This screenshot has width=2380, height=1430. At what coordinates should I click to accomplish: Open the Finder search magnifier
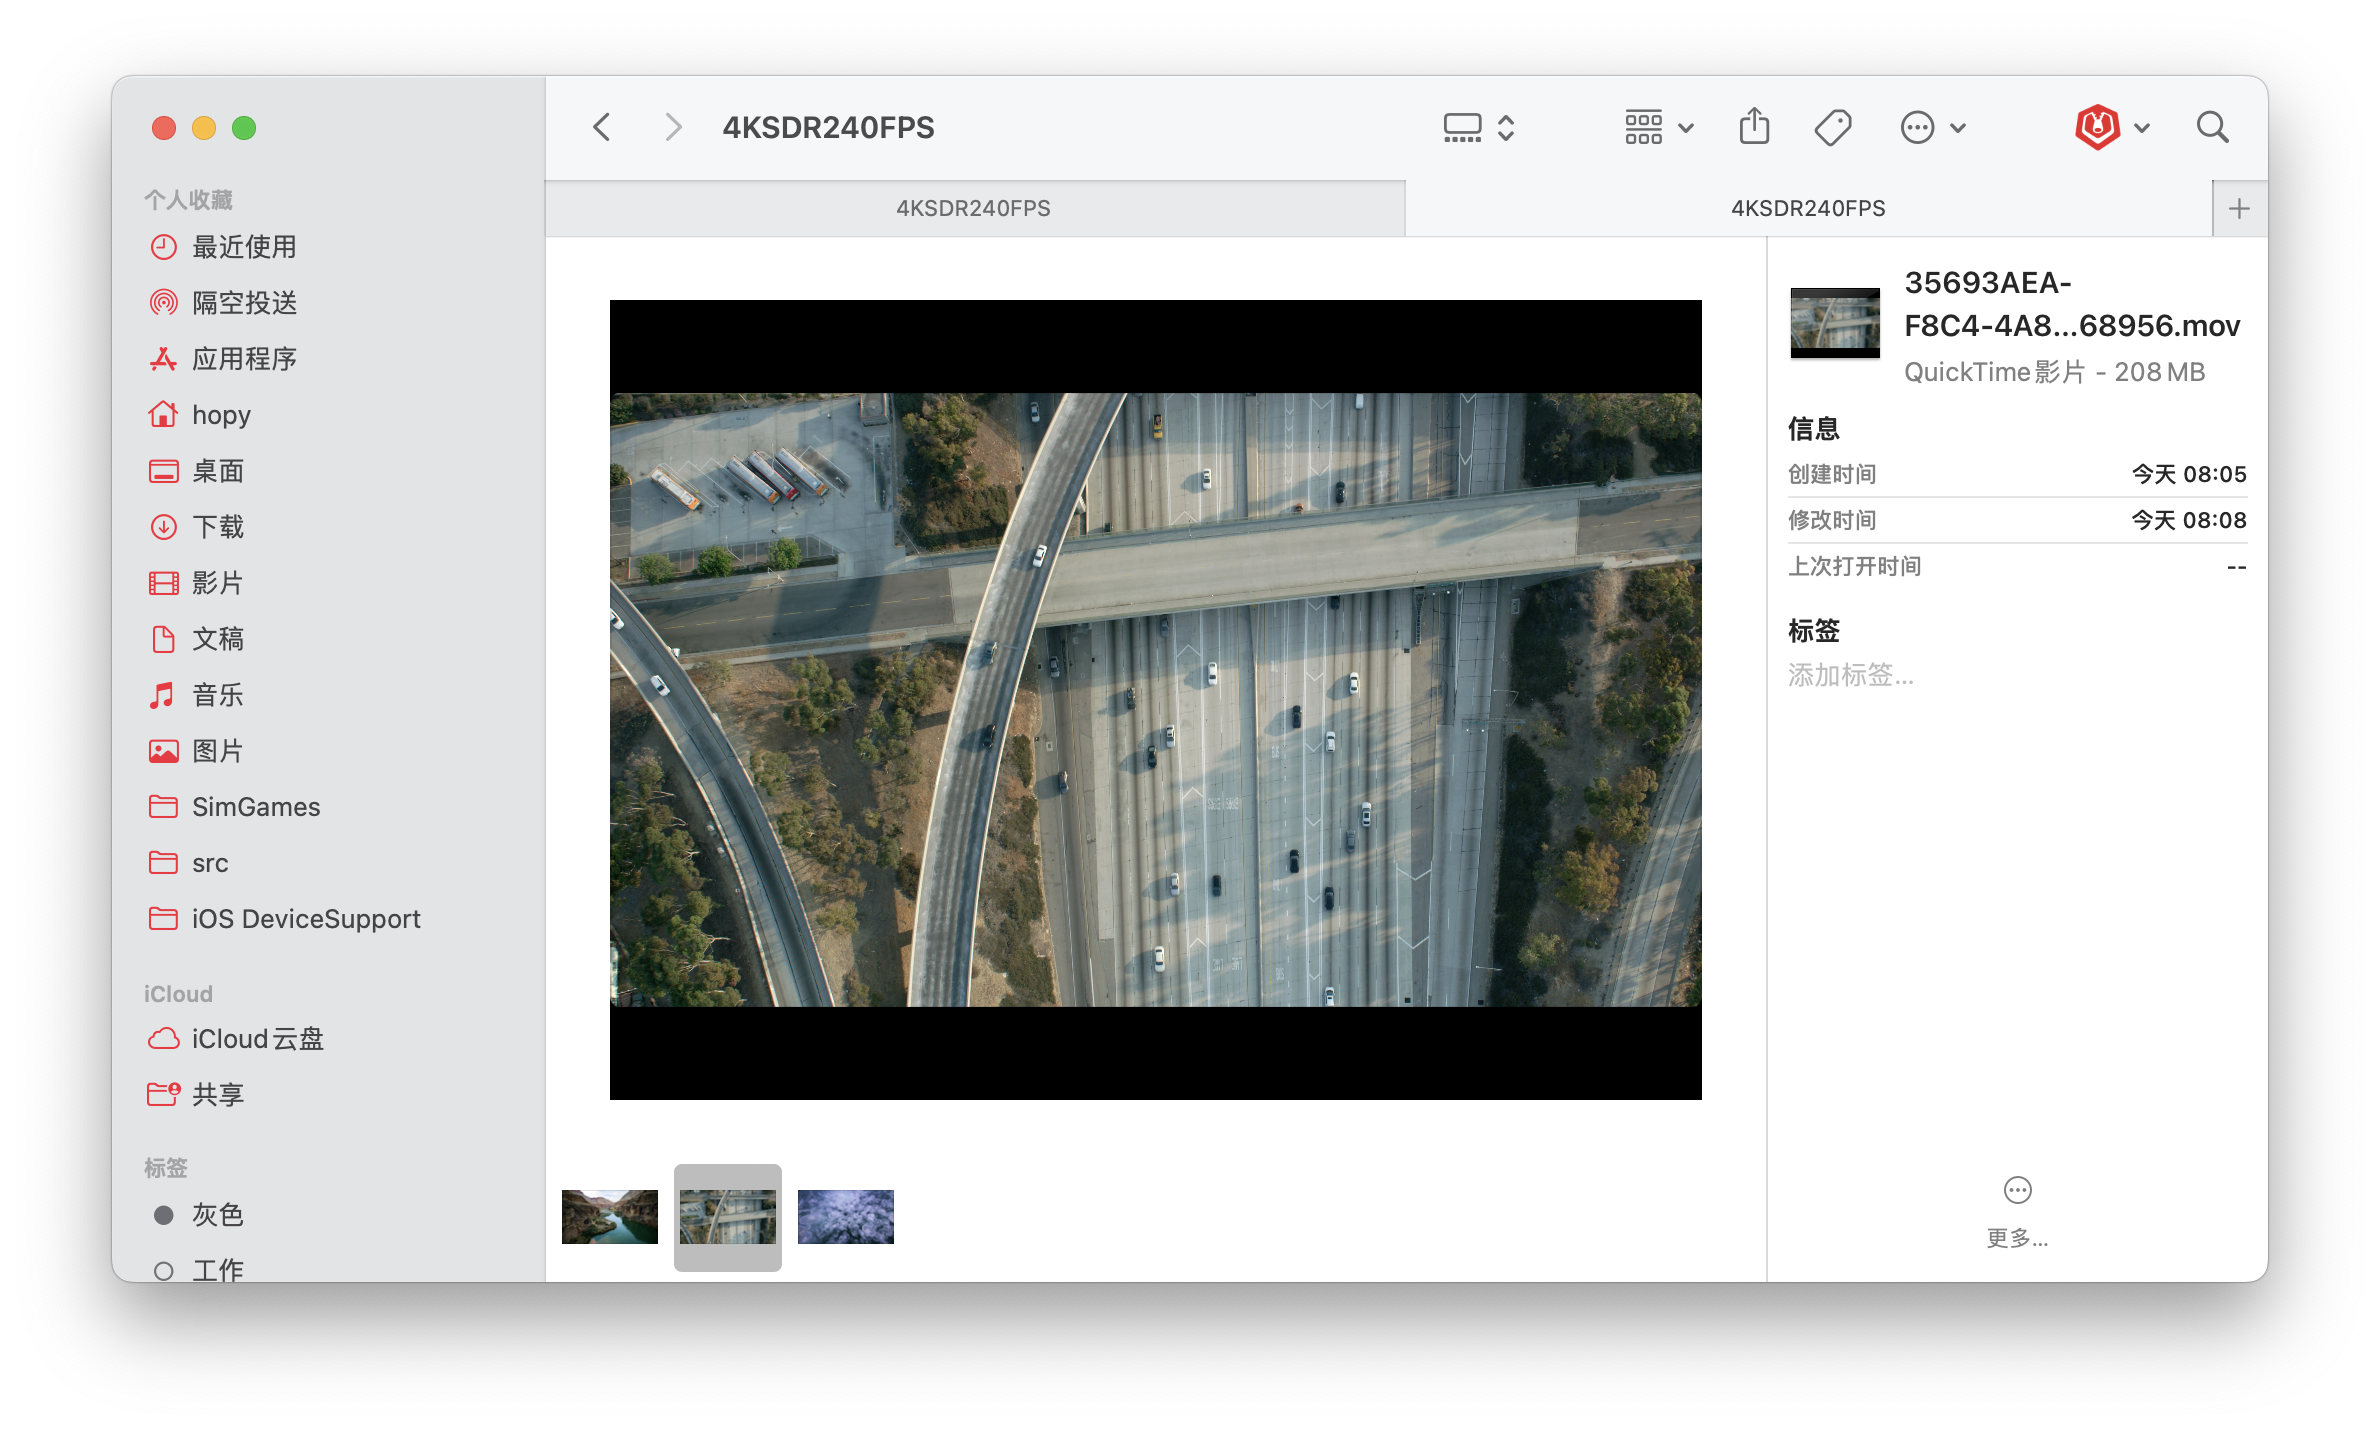(2212, 128)
